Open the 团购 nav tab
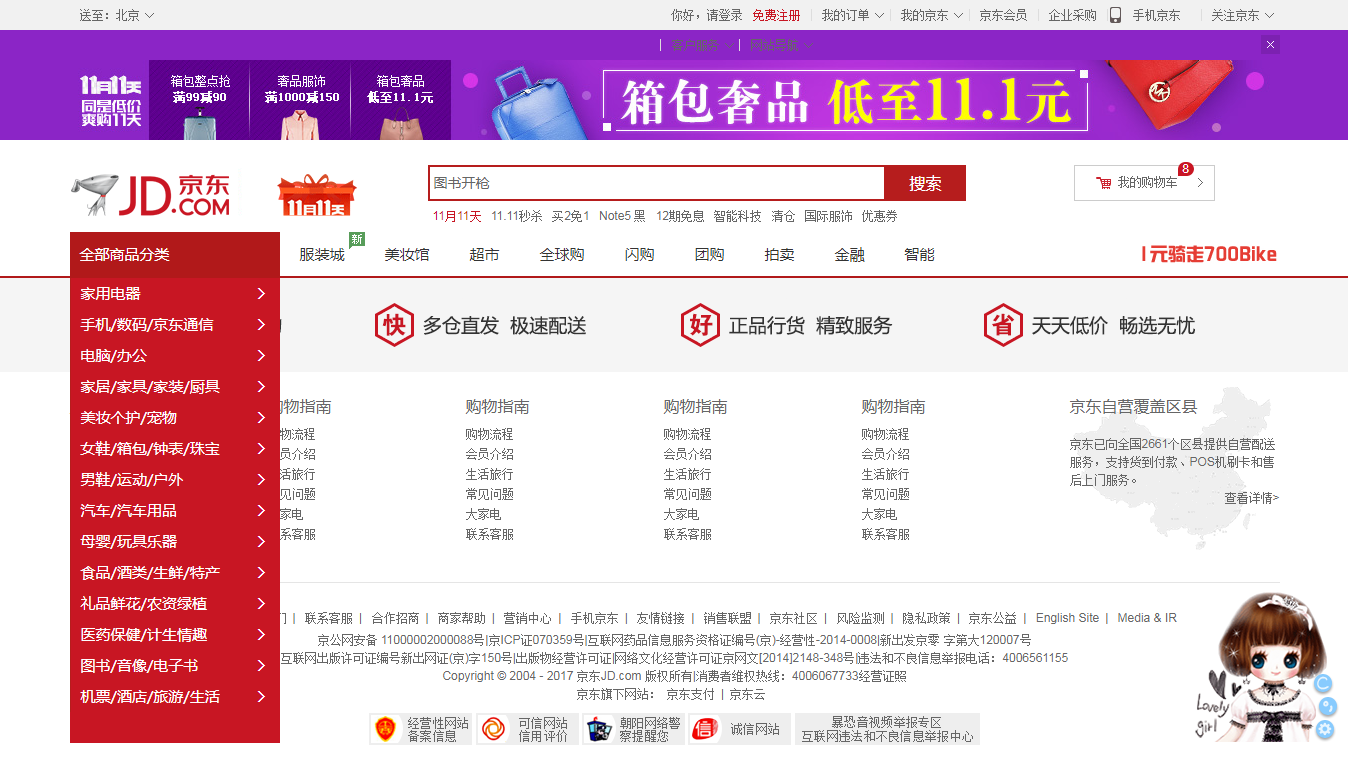 tap(709, 255)
